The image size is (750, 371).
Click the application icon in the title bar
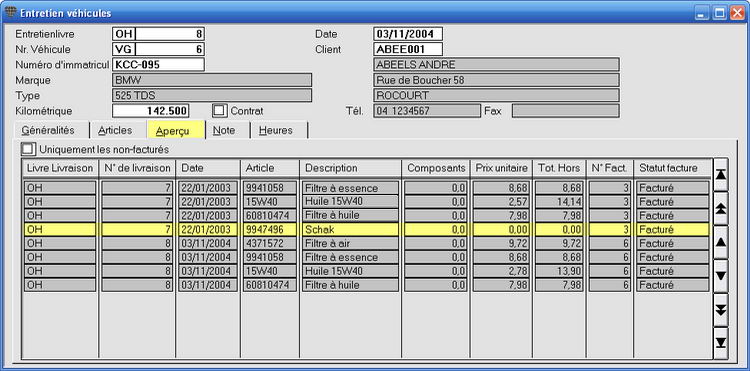10,12
